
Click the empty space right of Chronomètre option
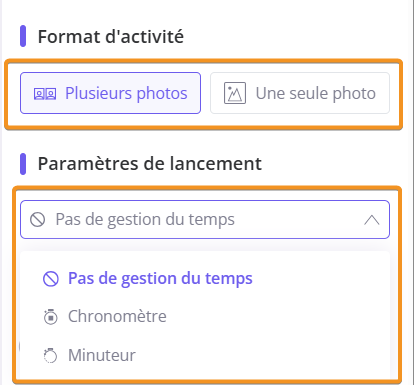277,316
